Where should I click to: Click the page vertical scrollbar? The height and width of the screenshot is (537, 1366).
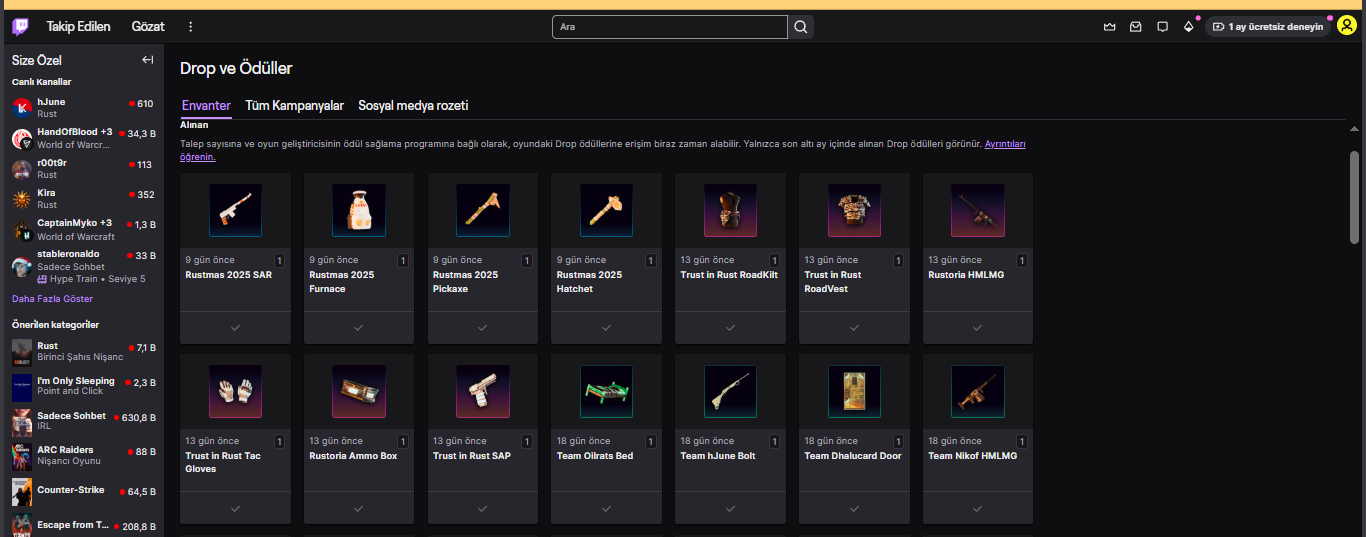coord(1355,196)
